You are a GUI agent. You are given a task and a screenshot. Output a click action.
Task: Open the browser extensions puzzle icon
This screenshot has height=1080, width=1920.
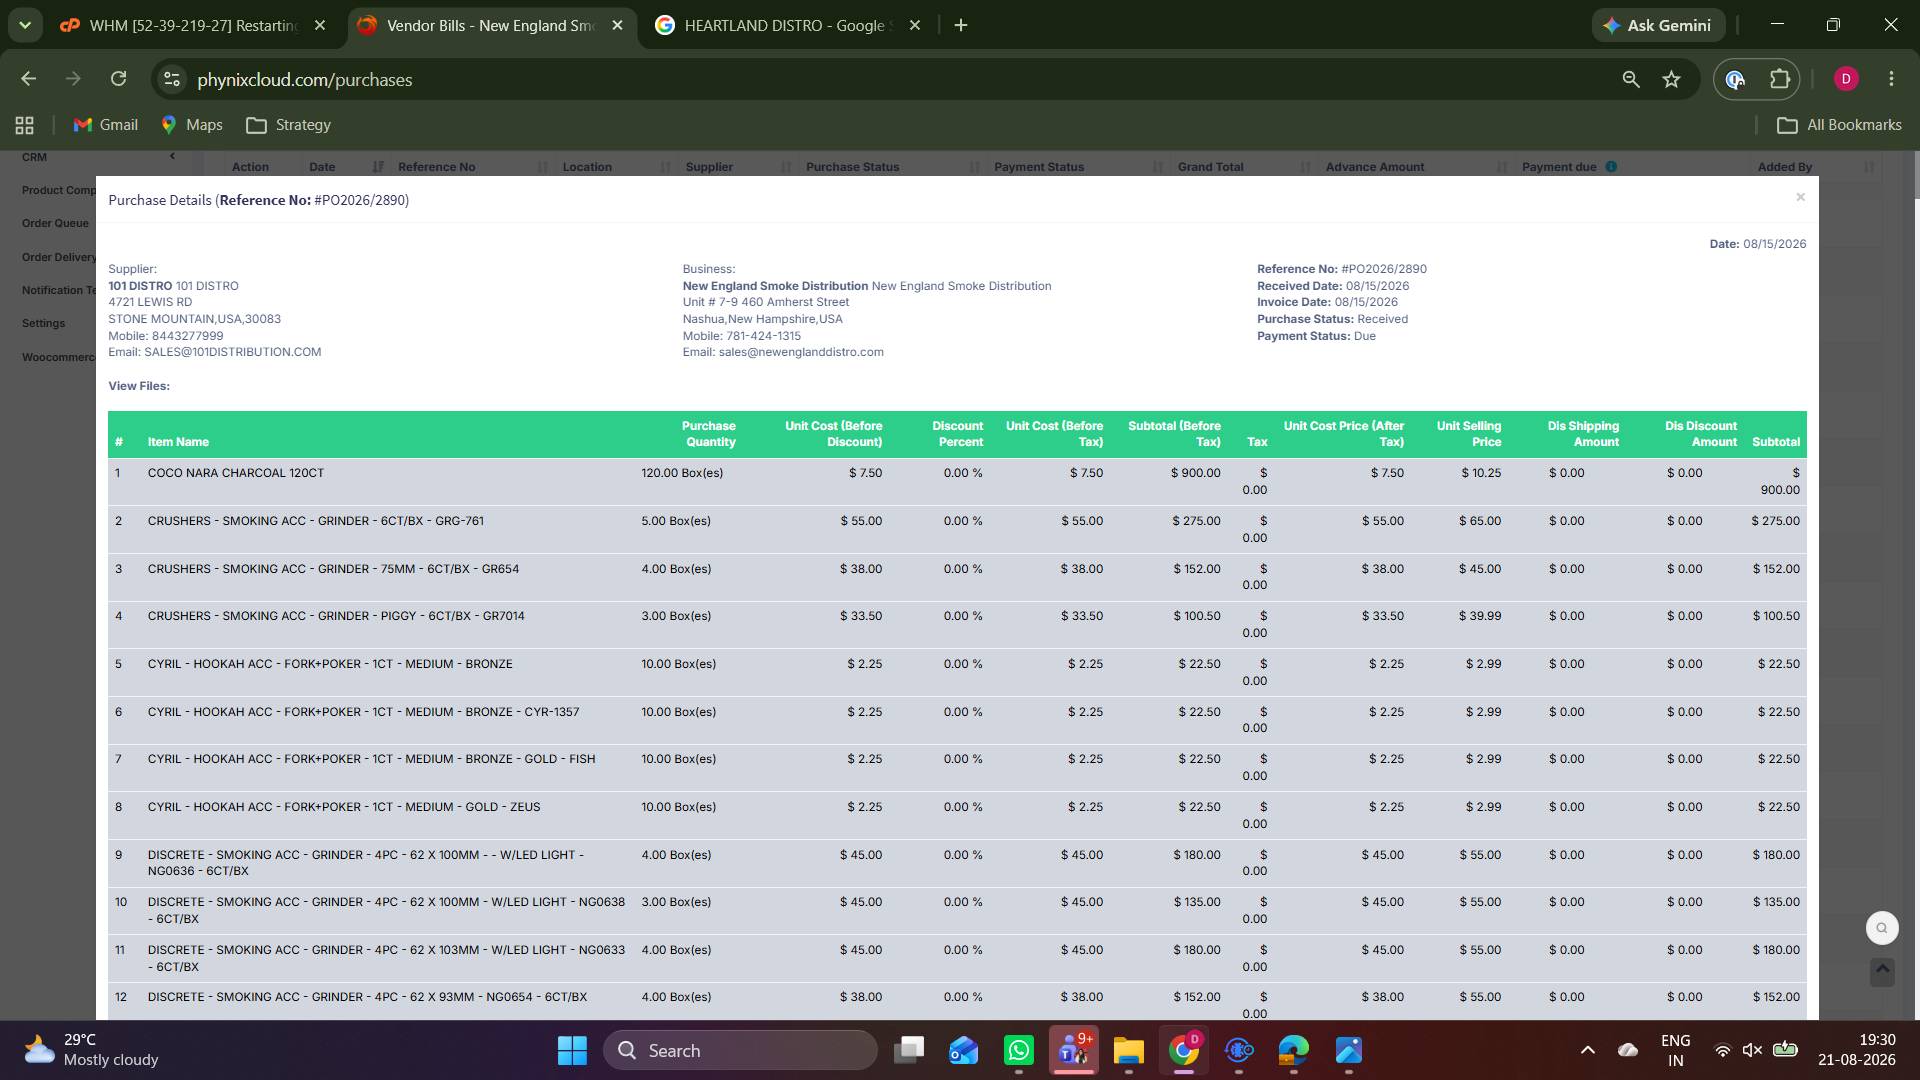tap(1780, 79)
